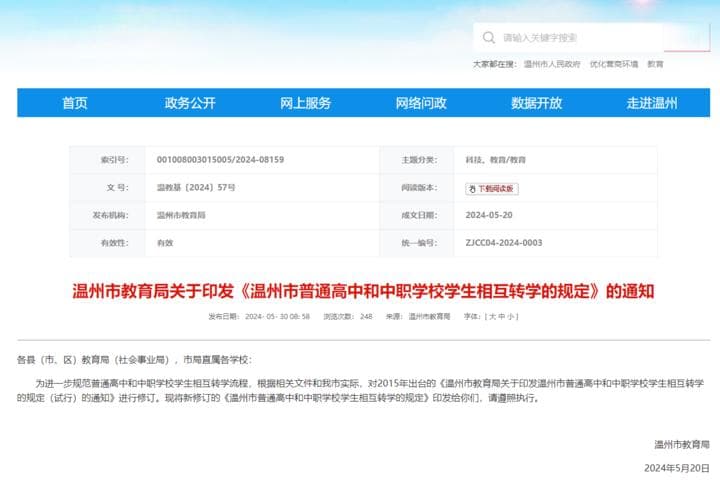Set font size to 中
720x480 pixels.
pos(502,316)
